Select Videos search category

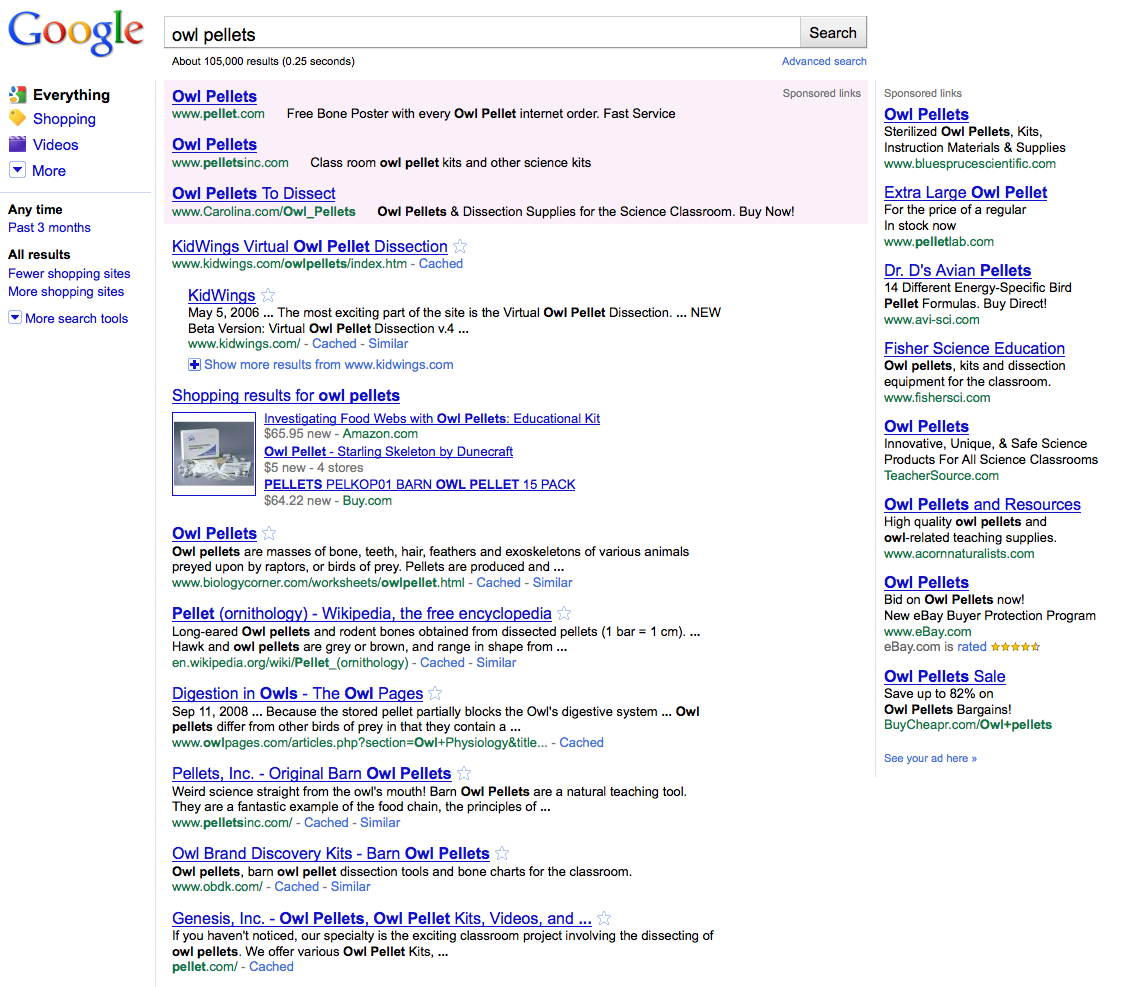click(x=55, y=145)
